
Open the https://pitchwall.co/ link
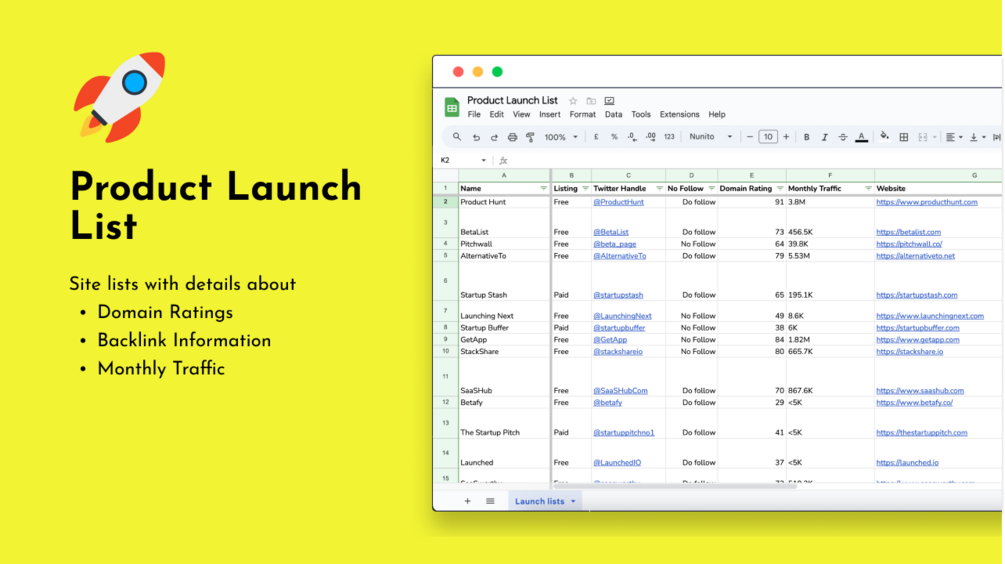pos(909,244)
